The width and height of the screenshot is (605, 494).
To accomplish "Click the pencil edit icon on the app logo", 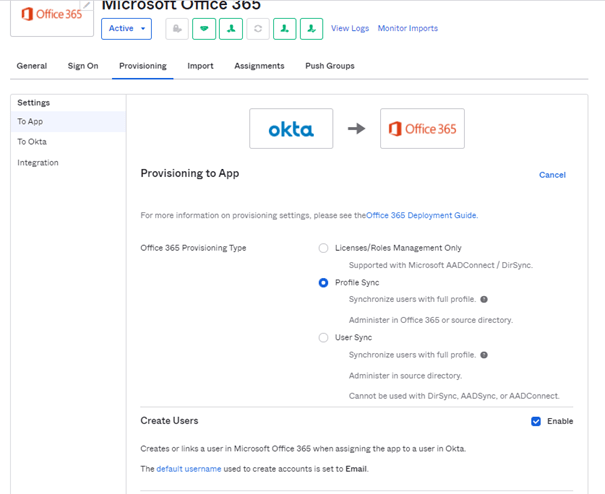I will (x=86, y=5).
